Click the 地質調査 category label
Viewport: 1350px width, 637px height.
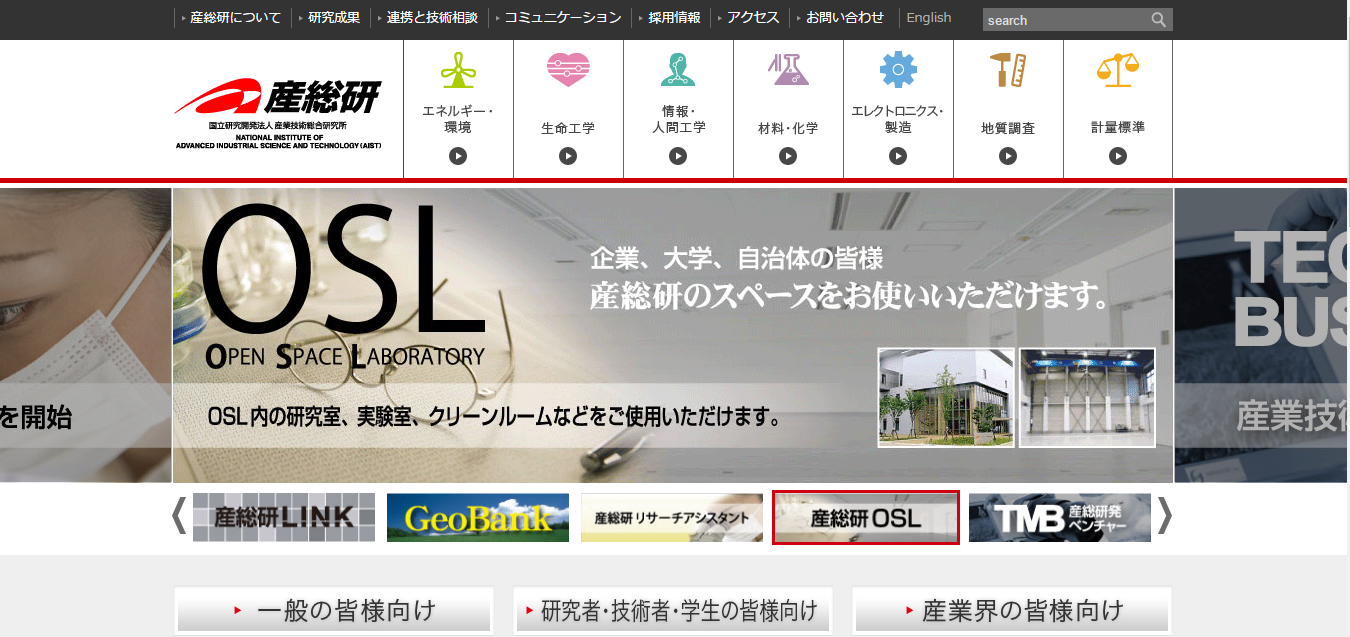click(x=1008, y=128)
